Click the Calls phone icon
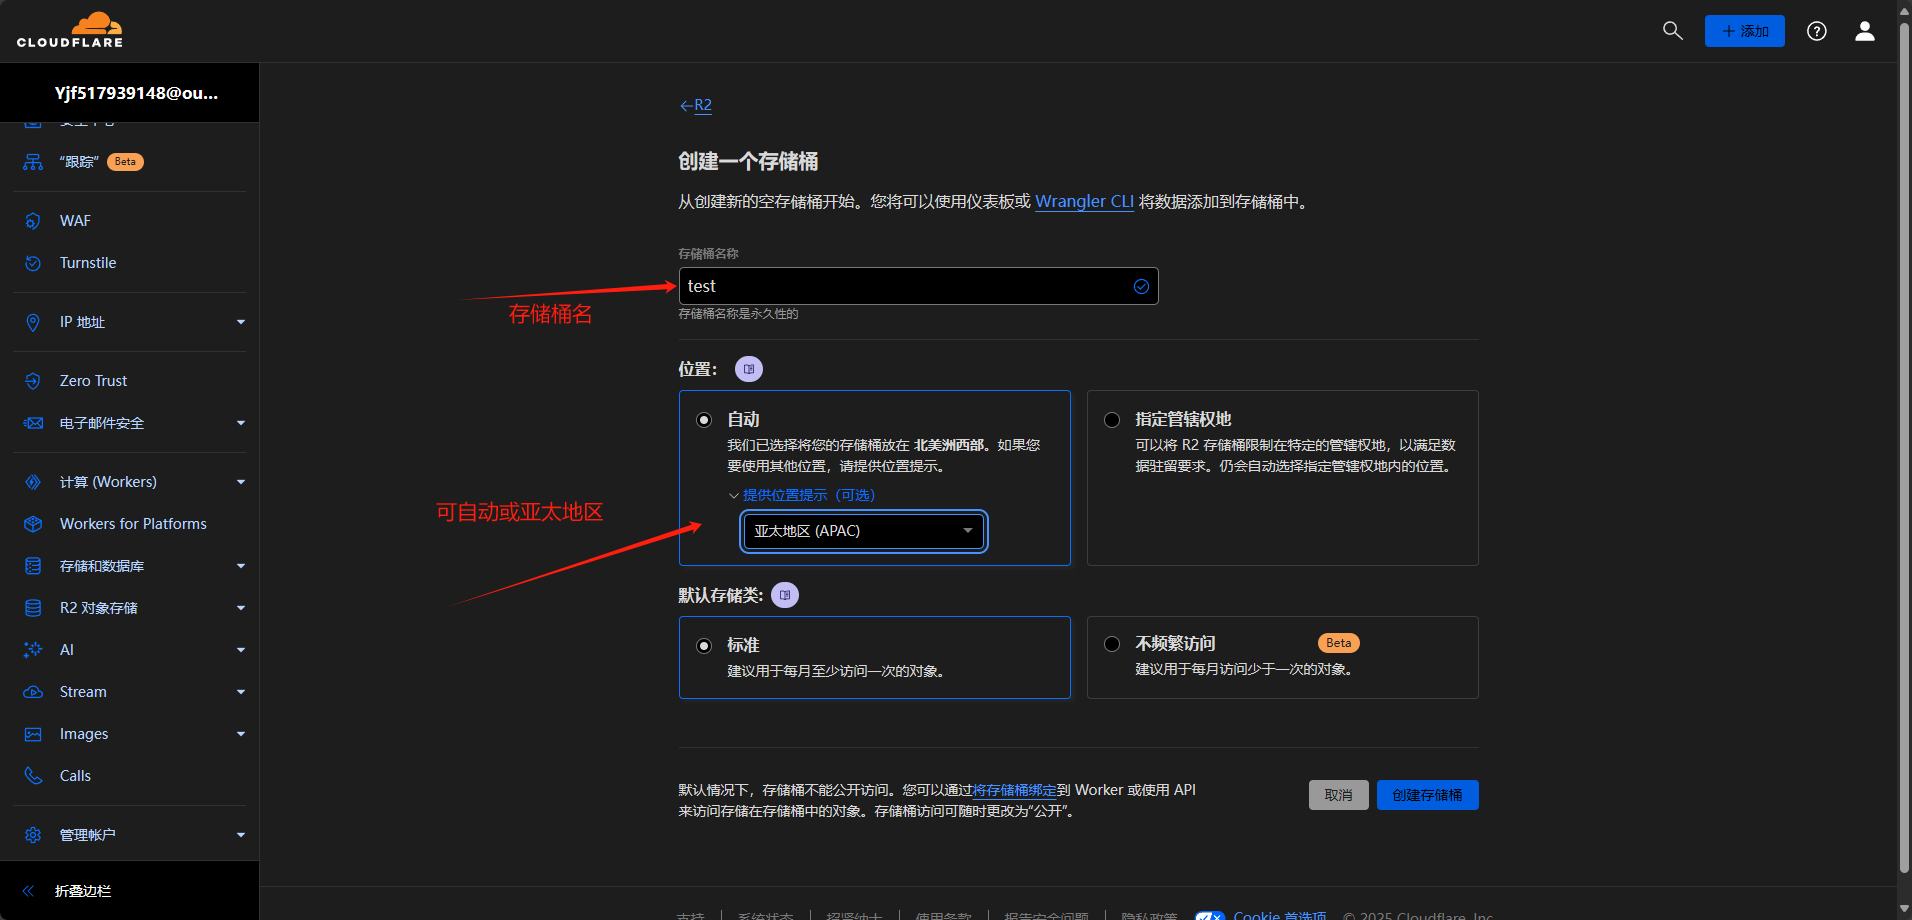This screenshot has width=1912, height=920. pyautogui.click(x=33, y=776)
